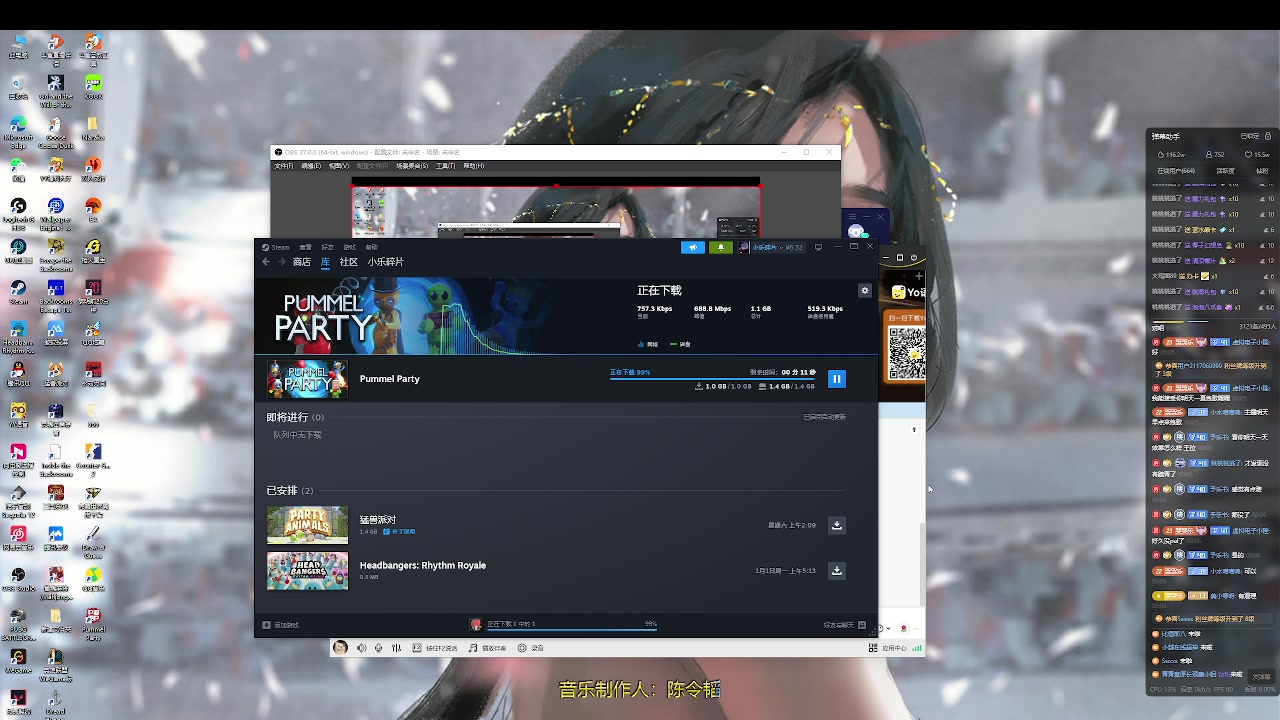Open the 游戏 menu in Steam
Viewport: 1280px width, 720px height.
(350, 247)
